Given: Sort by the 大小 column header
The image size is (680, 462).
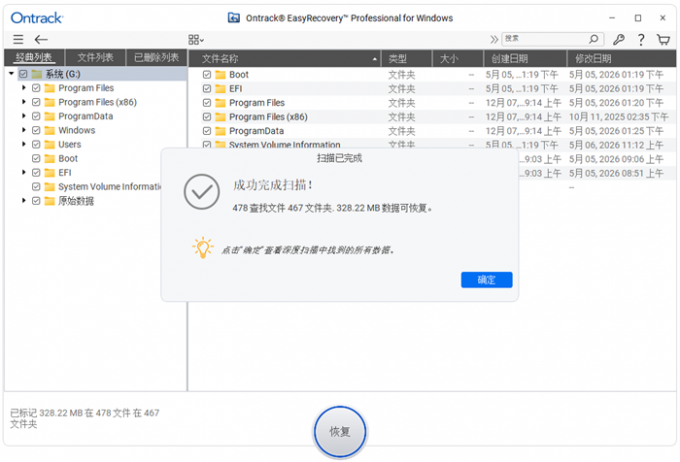Looking at the screenshot, I should (x=458, y=59).
